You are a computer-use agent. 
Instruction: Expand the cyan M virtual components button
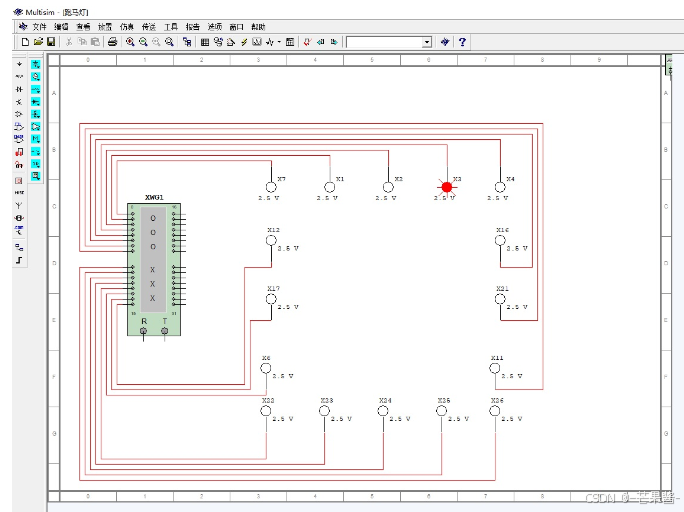(36, 139)
